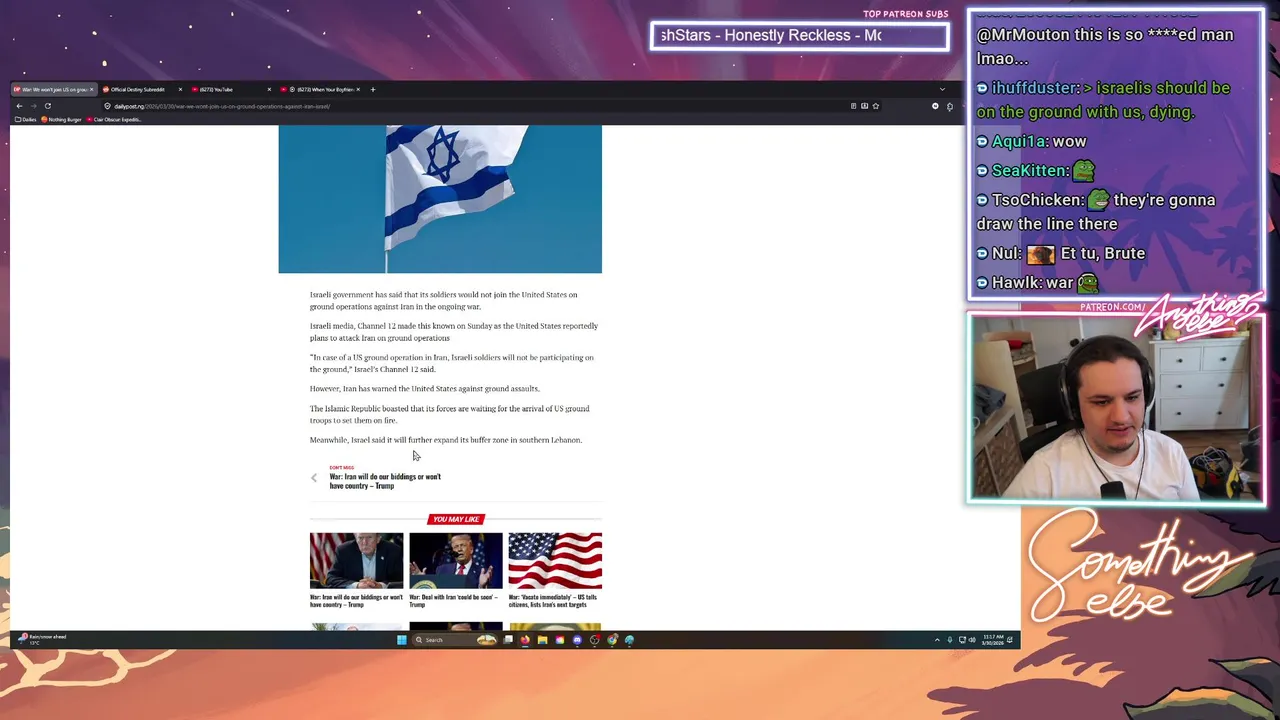
Task: Switch to the Official Destiny Subreddit tab
Action: pos(140,89)
